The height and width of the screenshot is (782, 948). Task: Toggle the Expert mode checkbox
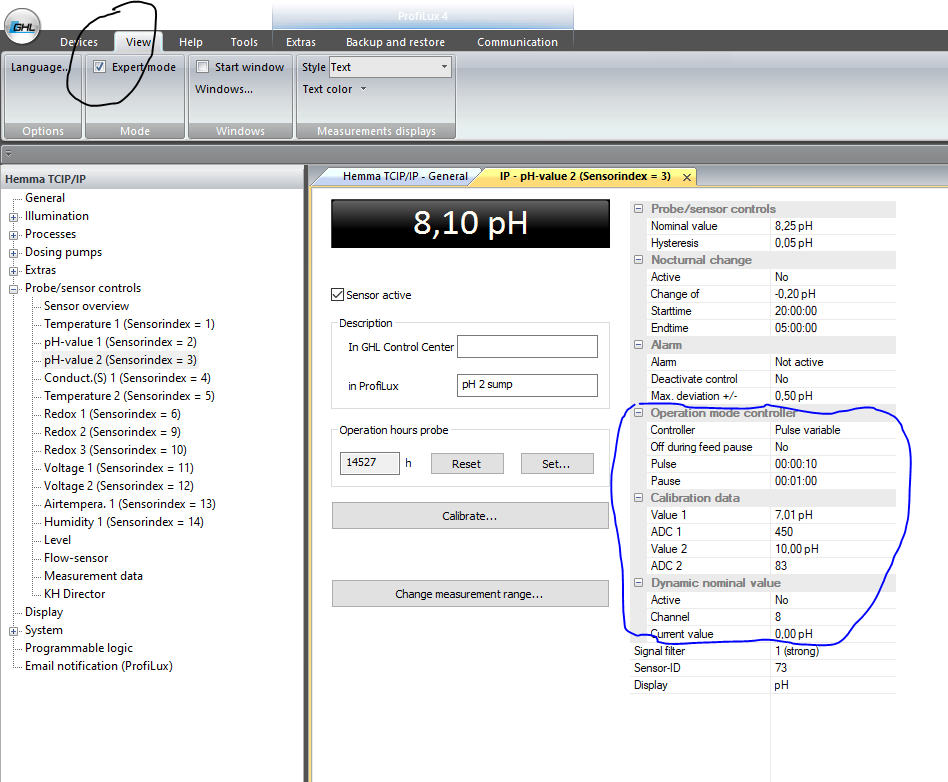[x=100, y=67]
